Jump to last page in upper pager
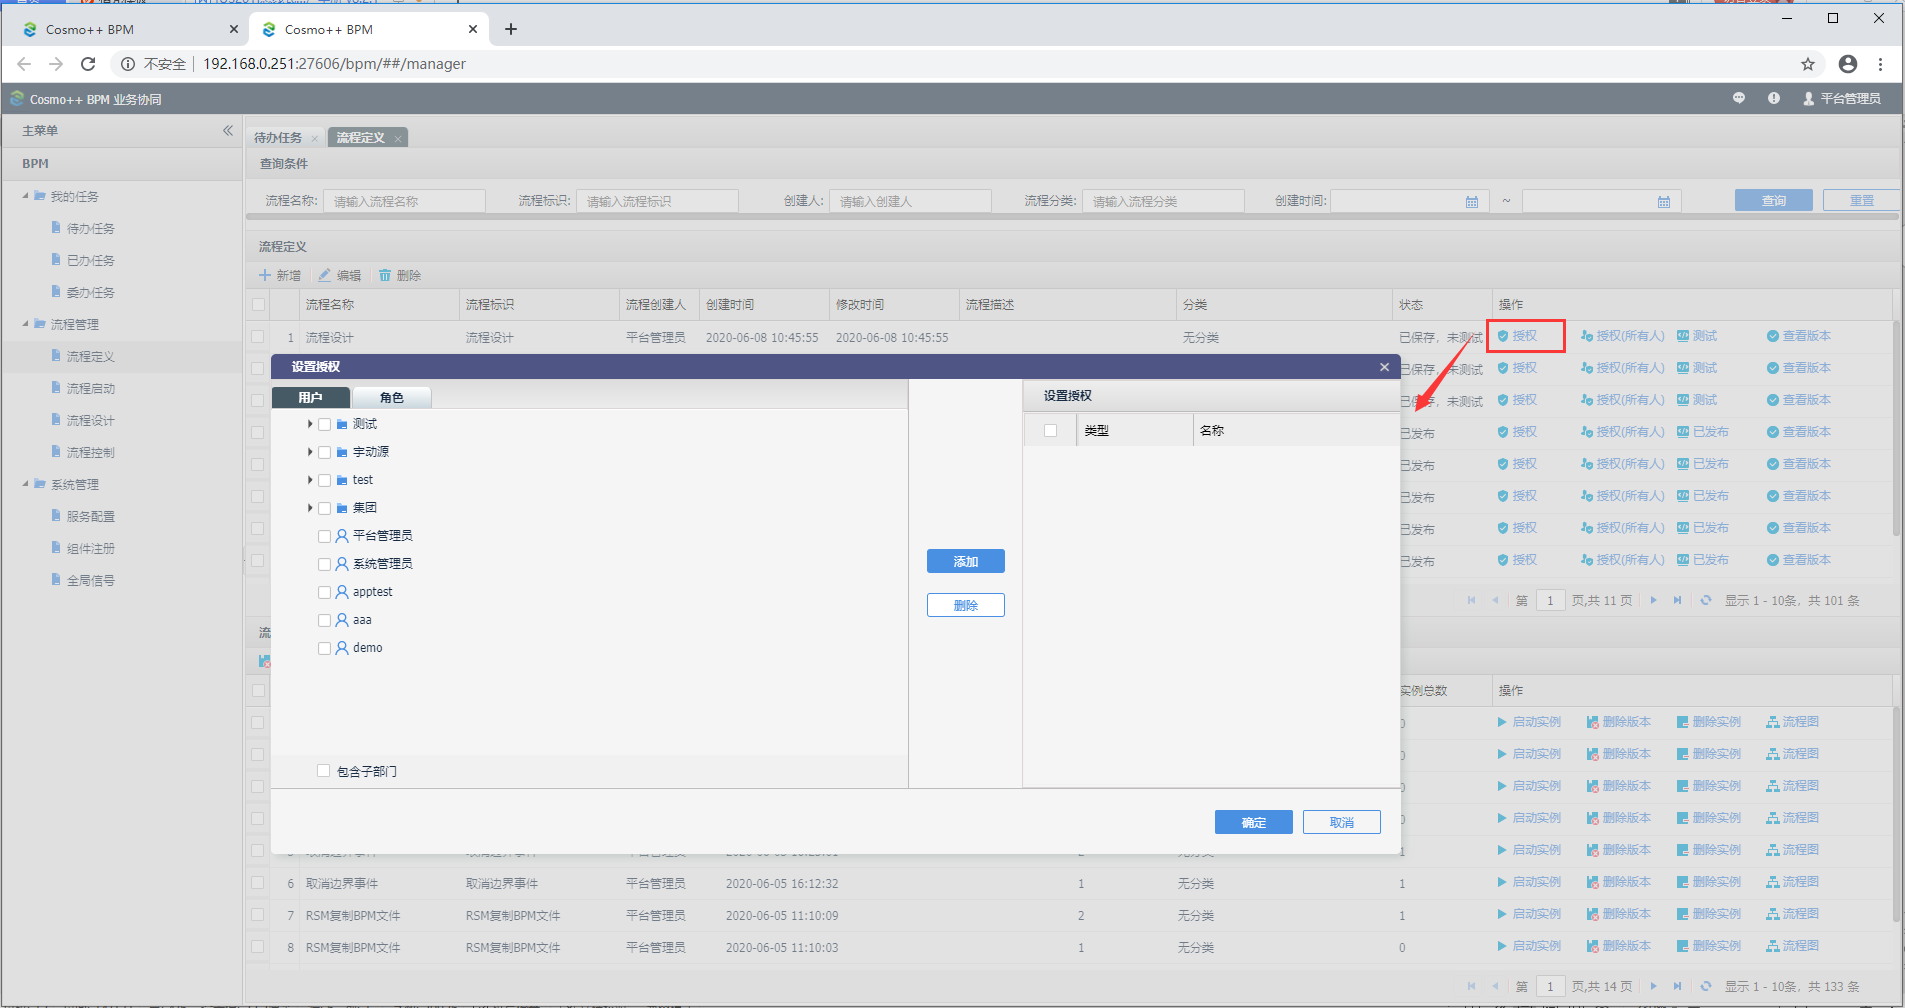Image resolution: width=1905 pixels, height=1008 pixels. click(x=1677, y=600)
